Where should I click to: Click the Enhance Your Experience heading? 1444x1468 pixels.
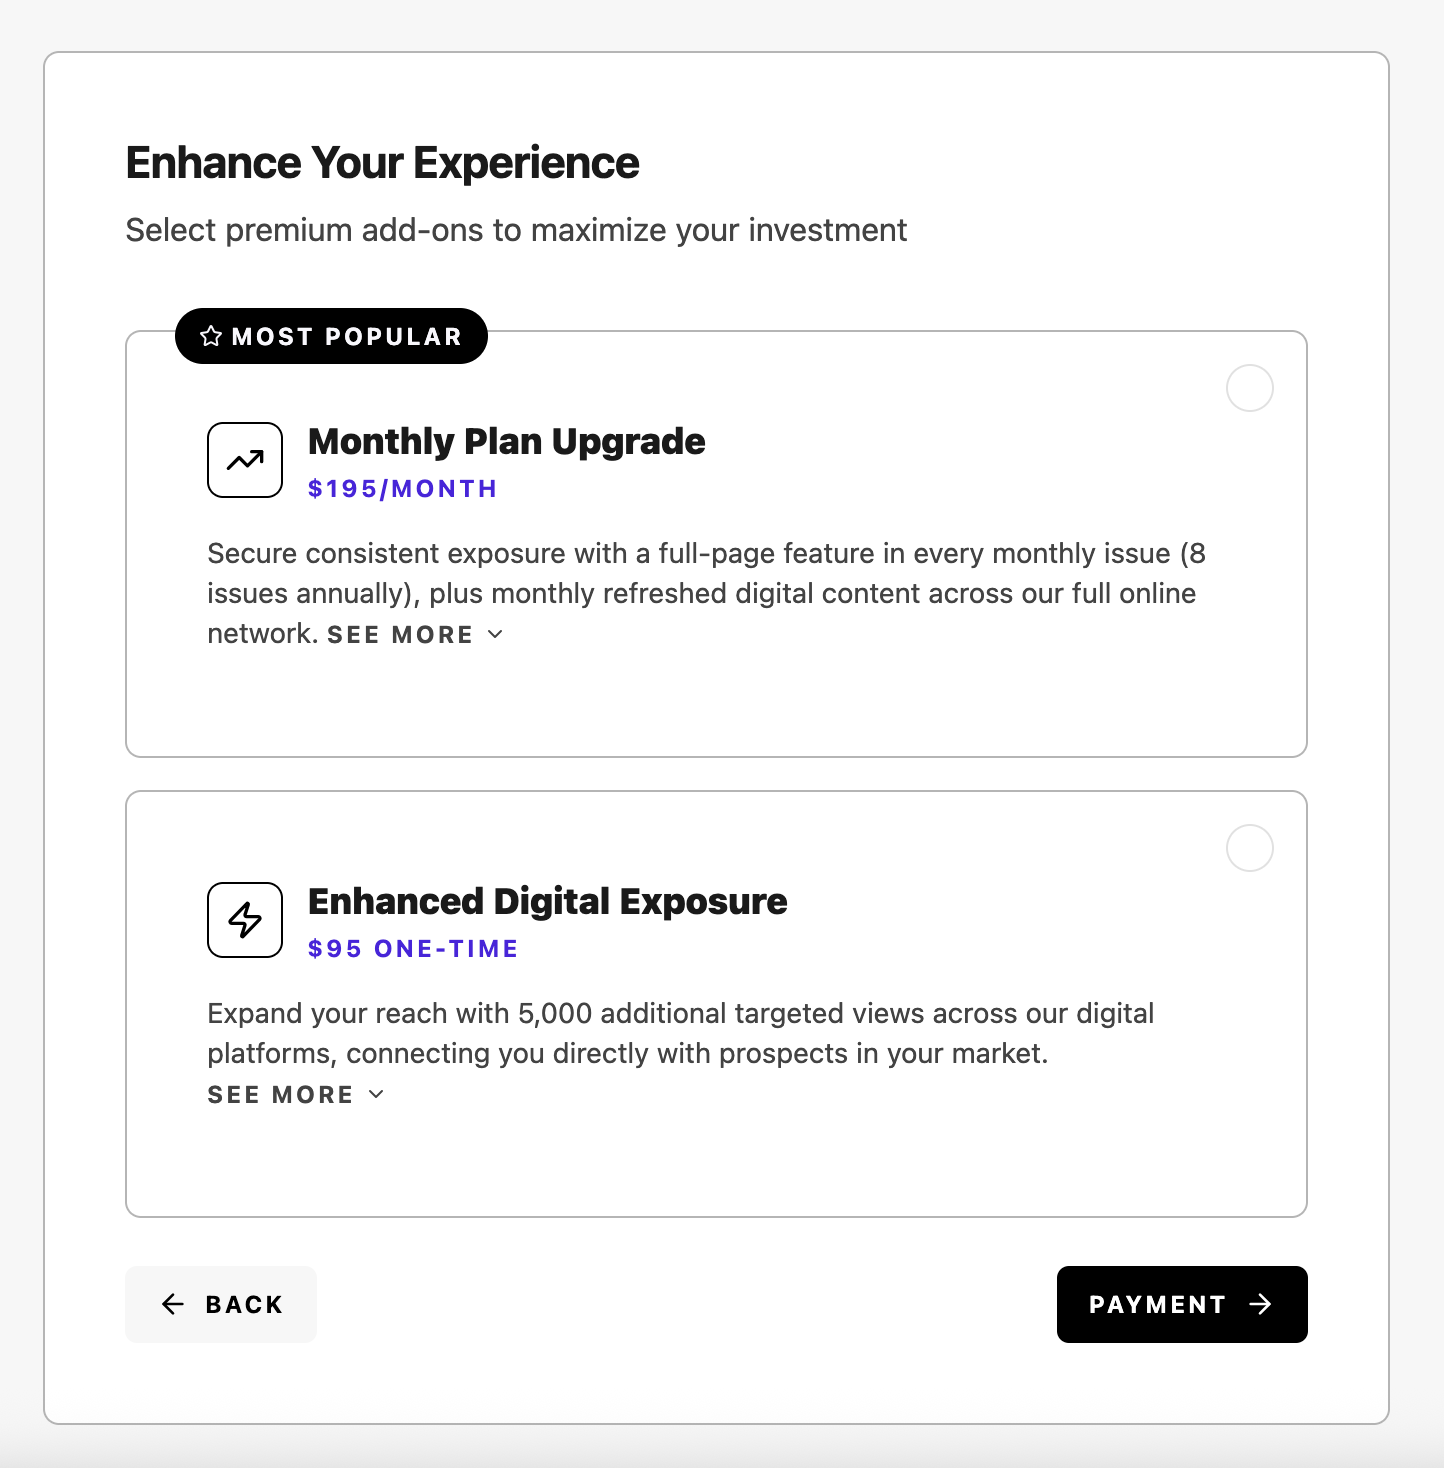(382, 163)
